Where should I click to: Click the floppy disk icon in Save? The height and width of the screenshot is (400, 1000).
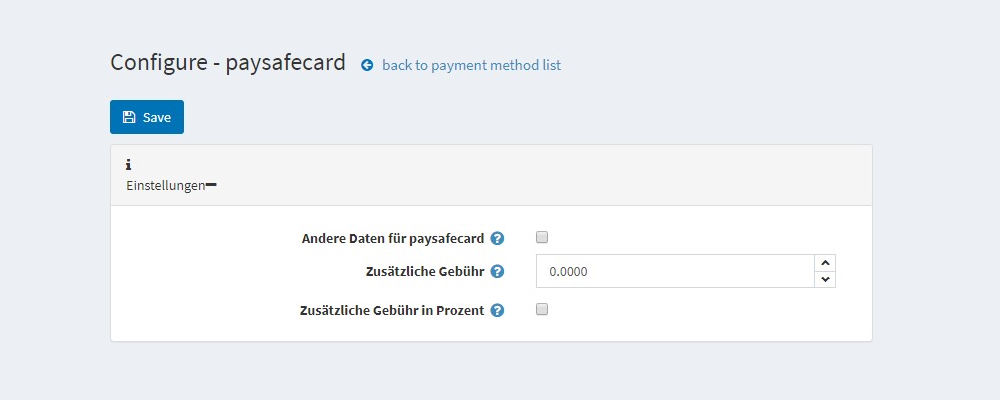coord(129,117)
